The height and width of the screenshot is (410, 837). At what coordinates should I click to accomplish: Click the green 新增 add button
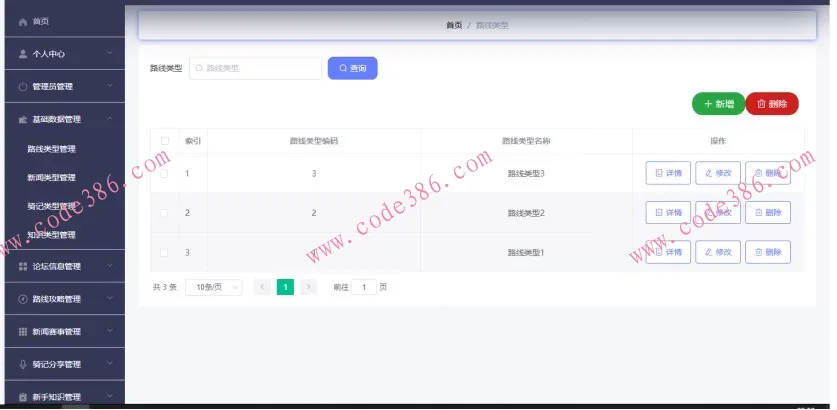coord(718,104)
